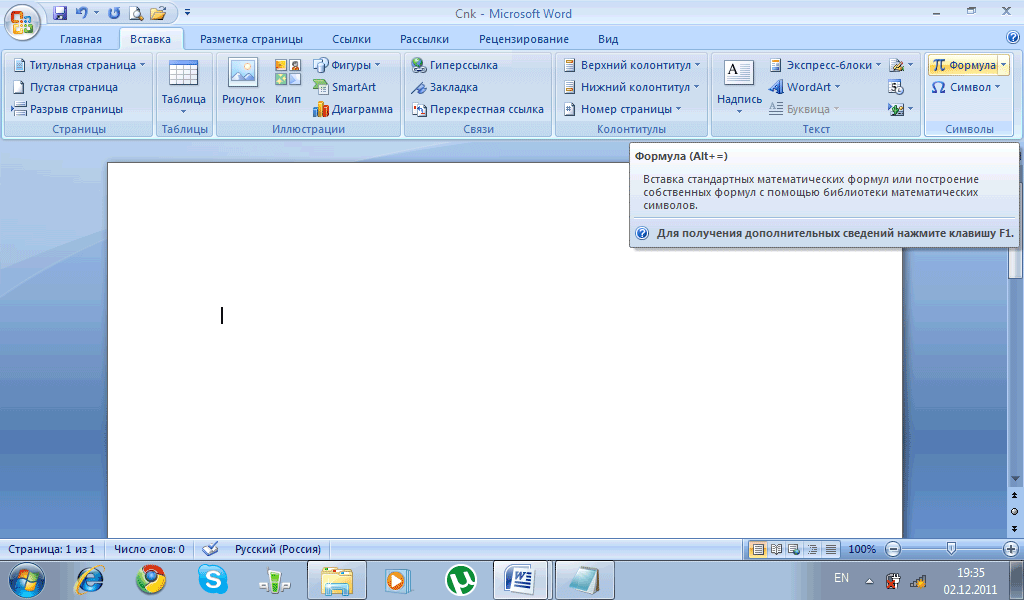This screenshot has width=1024, height=600.
Task: Insert an object from the Текст group
Action: coord(900,109)
